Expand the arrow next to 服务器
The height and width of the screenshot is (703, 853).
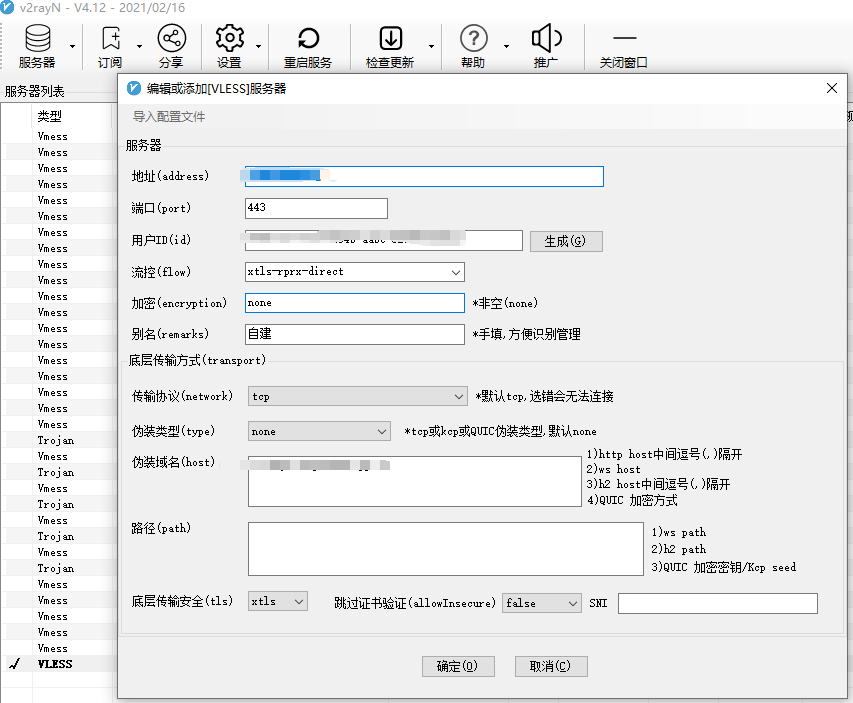click(72, 47)
